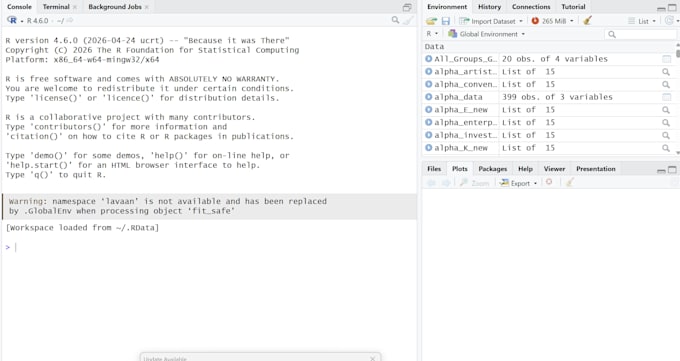Inspect alpha_K_new list with magnifier icon
680x361 pixels.
click(x=666, y=148)
